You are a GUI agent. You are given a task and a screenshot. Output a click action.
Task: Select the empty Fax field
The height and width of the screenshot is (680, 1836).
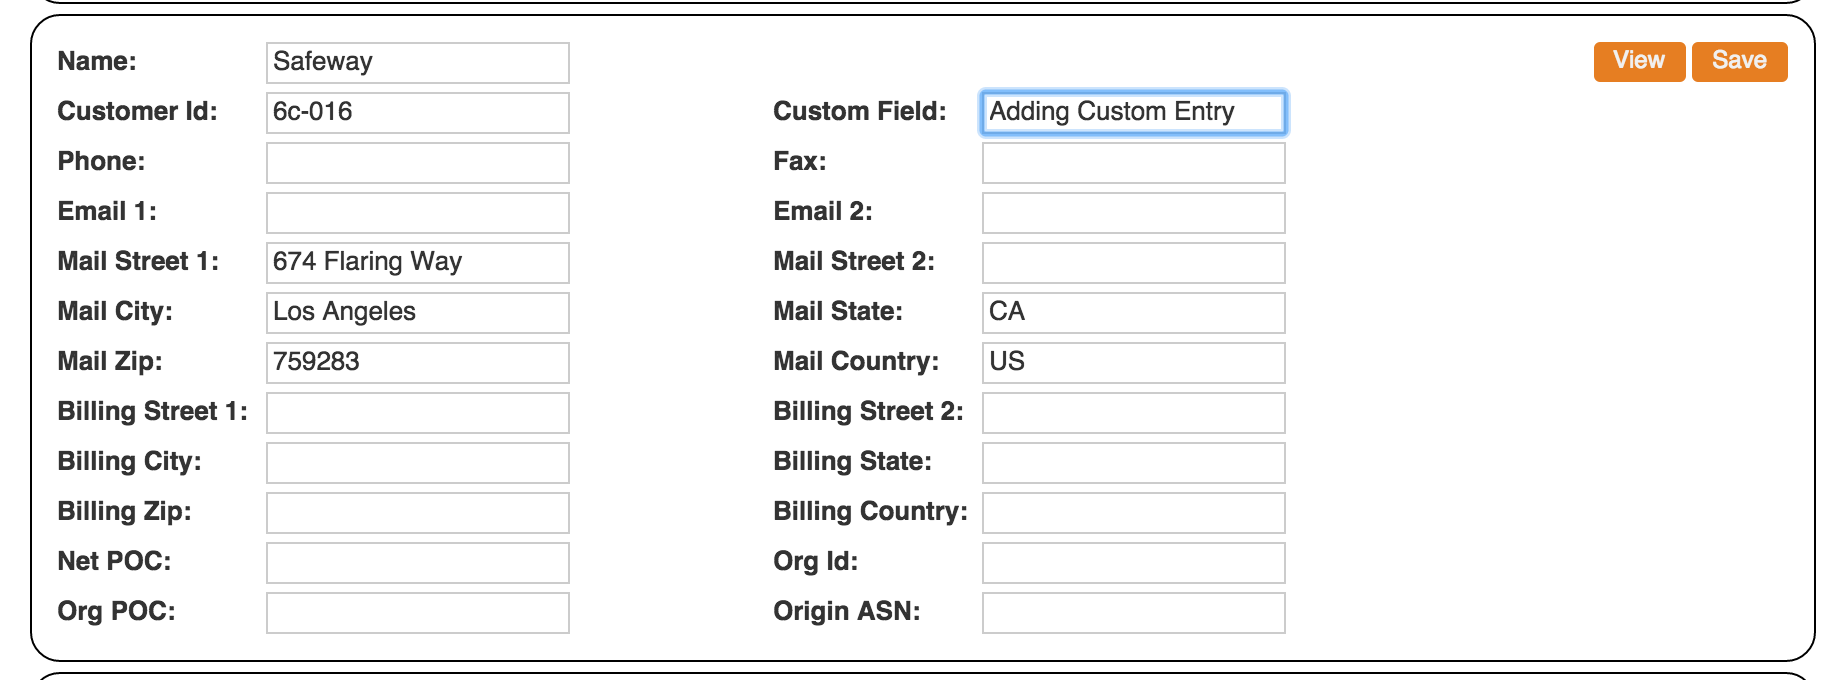pos(1133,162)
